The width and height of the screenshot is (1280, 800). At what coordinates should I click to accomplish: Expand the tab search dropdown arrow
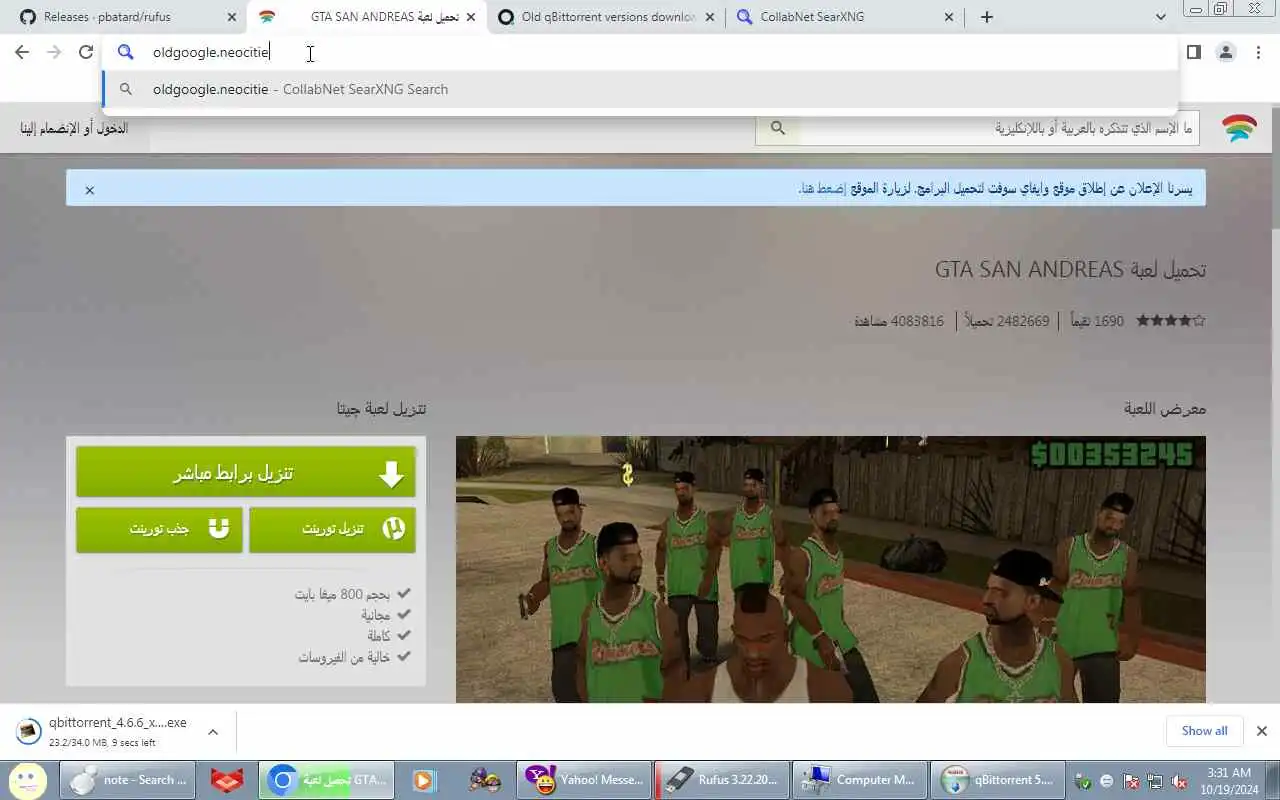pos(1160,17)
